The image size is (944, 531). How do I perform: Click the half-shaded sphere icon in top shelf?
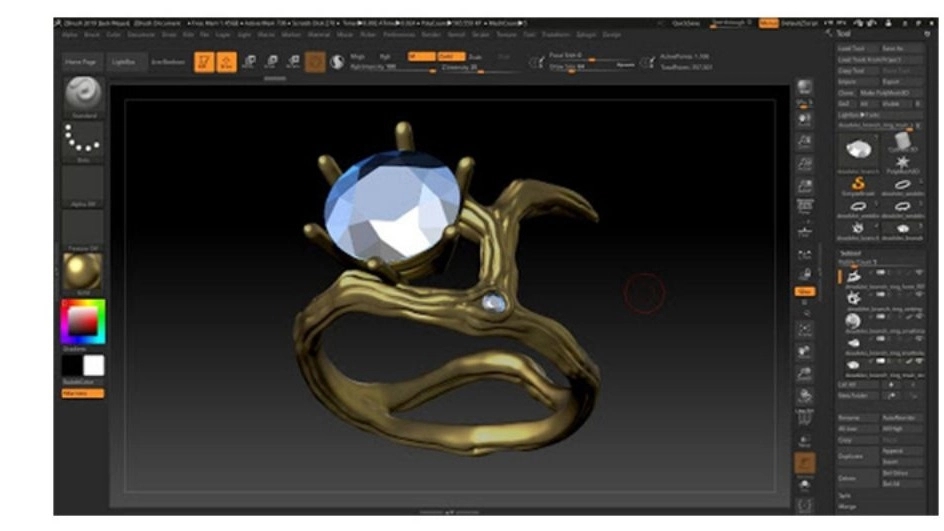tap(337, 62)
